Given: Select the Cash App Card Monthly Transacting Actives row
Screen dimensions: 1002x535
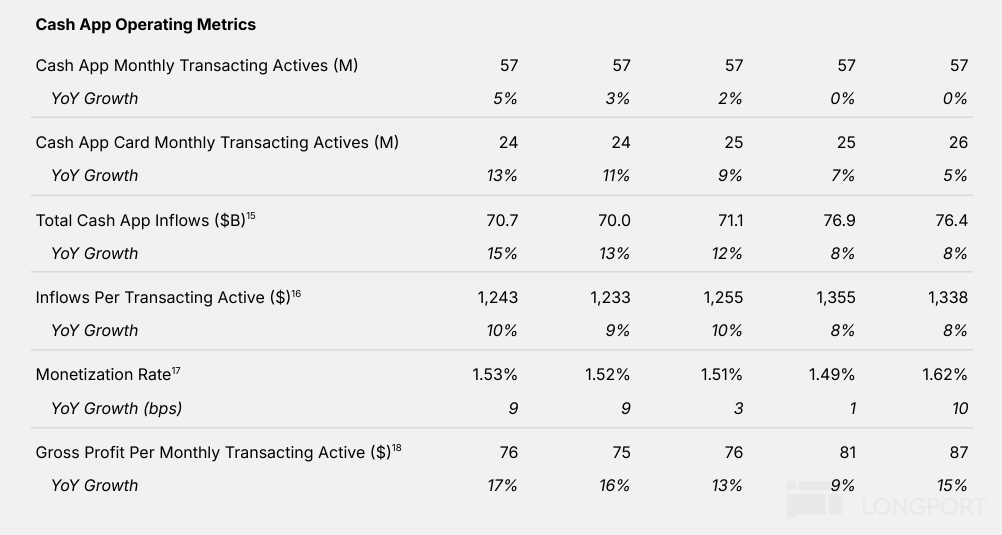Looking at the screenshot, I should (x=217, y=142).
